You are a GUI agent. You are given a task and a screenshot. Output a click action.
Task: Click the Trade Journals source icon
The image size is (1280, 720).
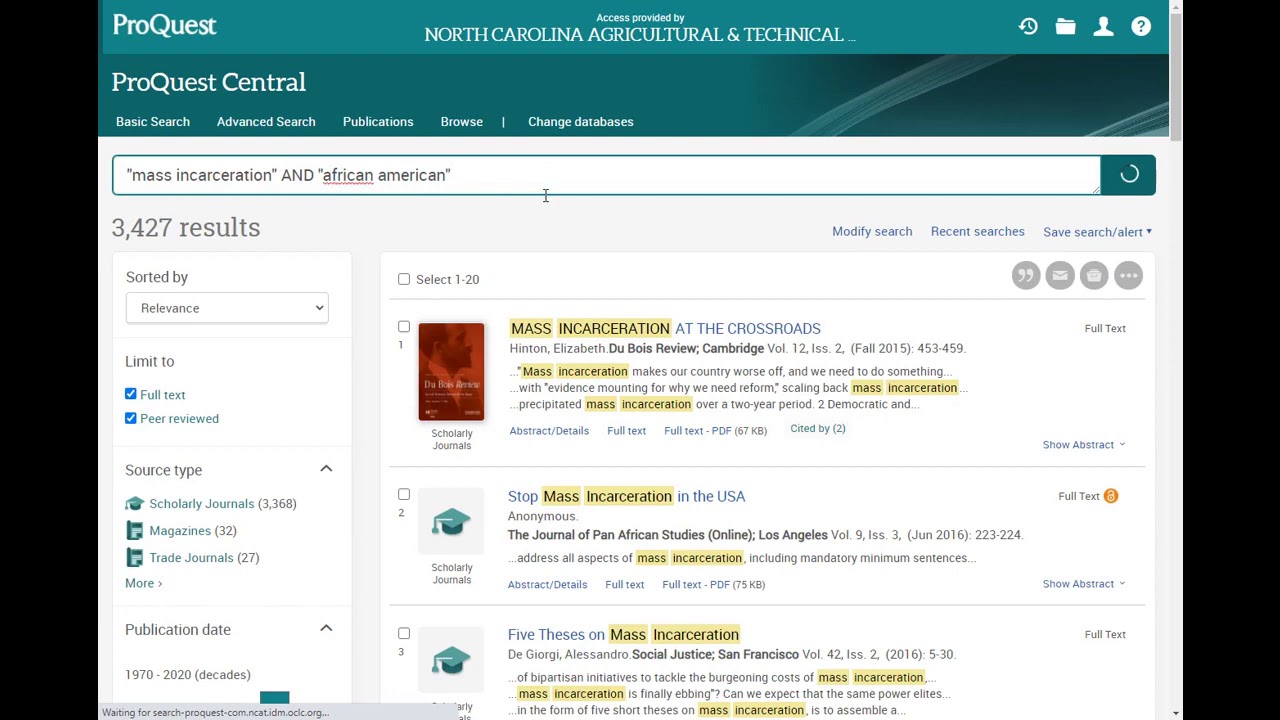click(x=135, y=558)
